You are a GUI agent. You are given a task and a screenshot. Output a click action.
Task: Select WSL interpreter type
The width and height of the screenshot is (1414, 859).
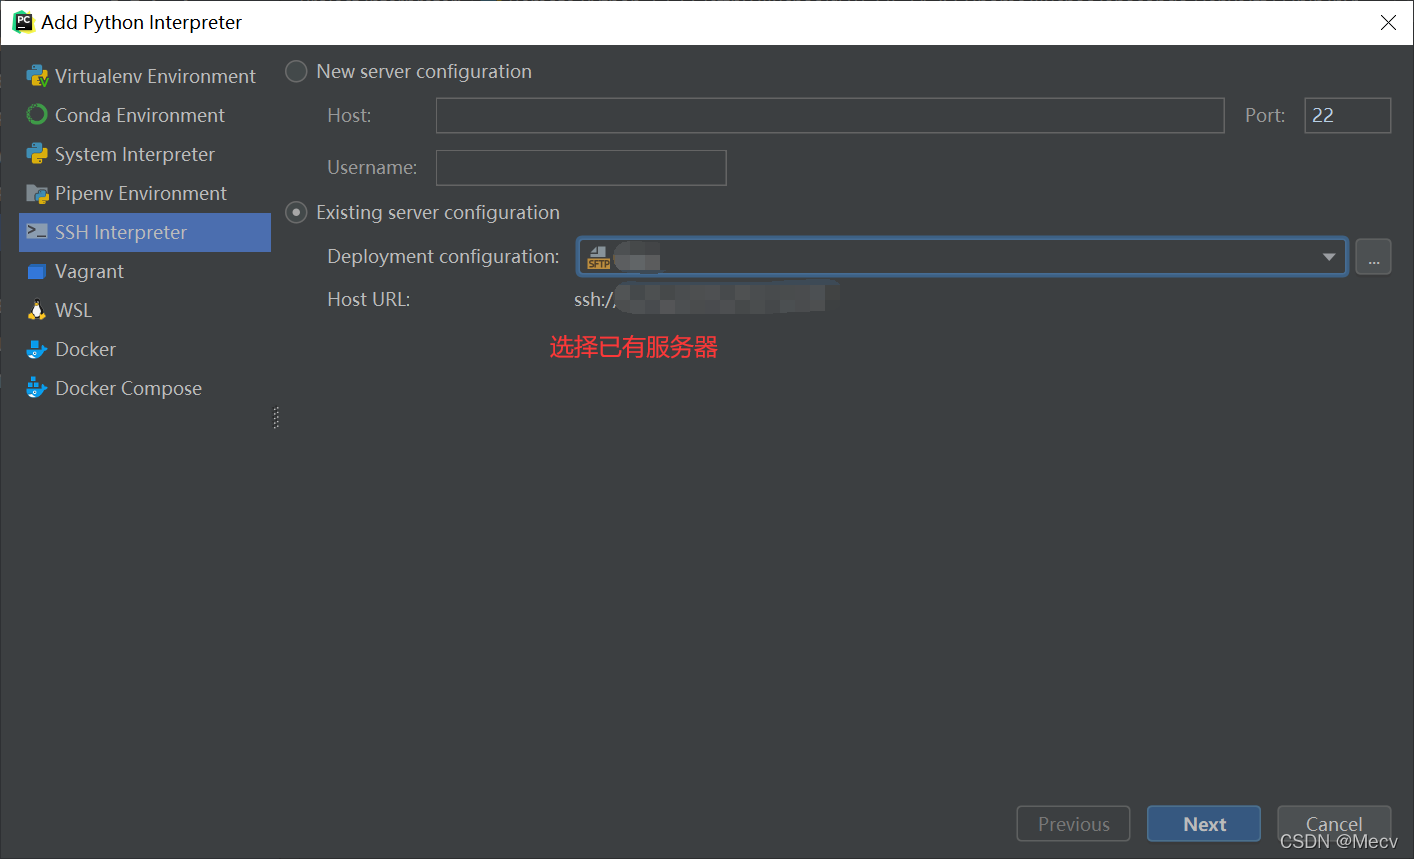click(x=145, y=310)
